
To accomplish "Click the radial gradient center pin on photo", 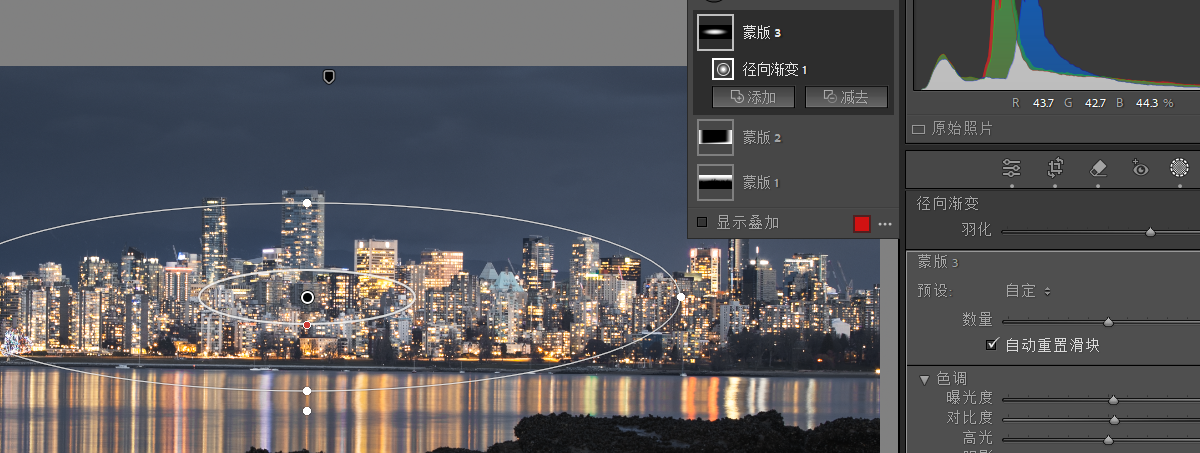I will pos(307,297).
